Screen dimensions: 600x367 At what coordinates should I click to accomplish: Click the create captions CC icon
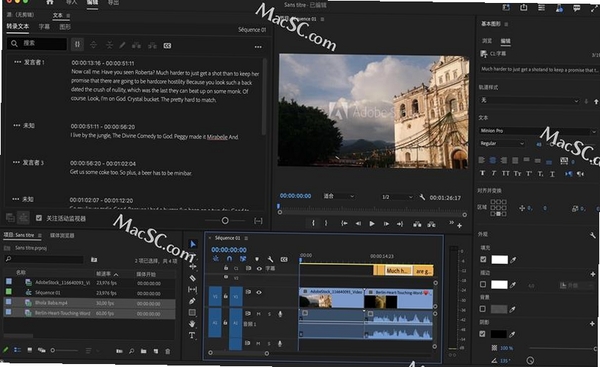click(167, 46)
